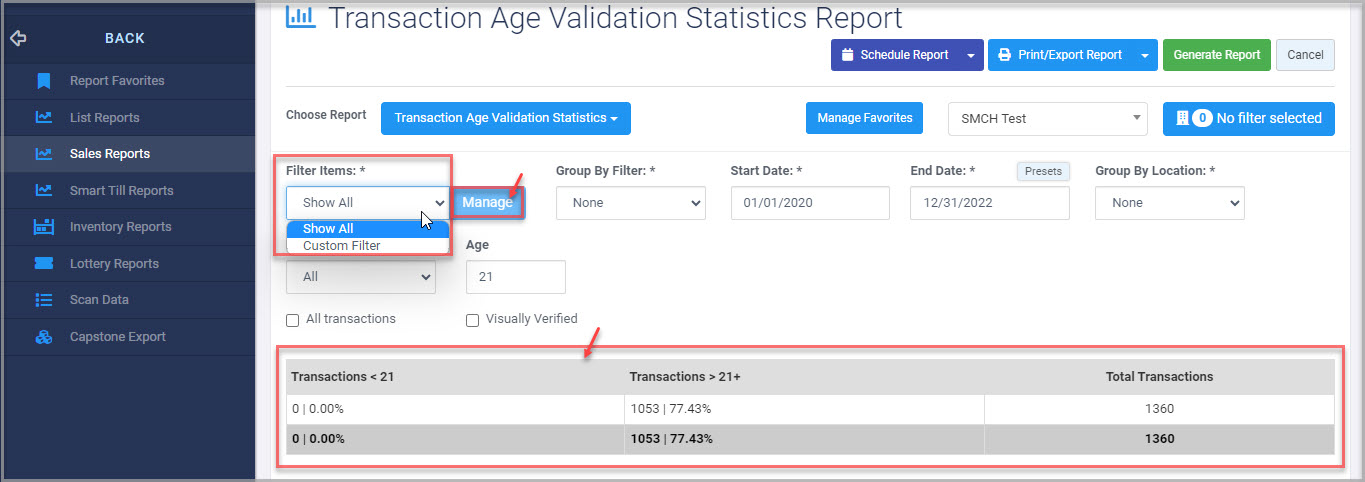The width and height of the screenshot is (1365, 482).
Task: Click the List Reports chart icon
Action: 43,117
